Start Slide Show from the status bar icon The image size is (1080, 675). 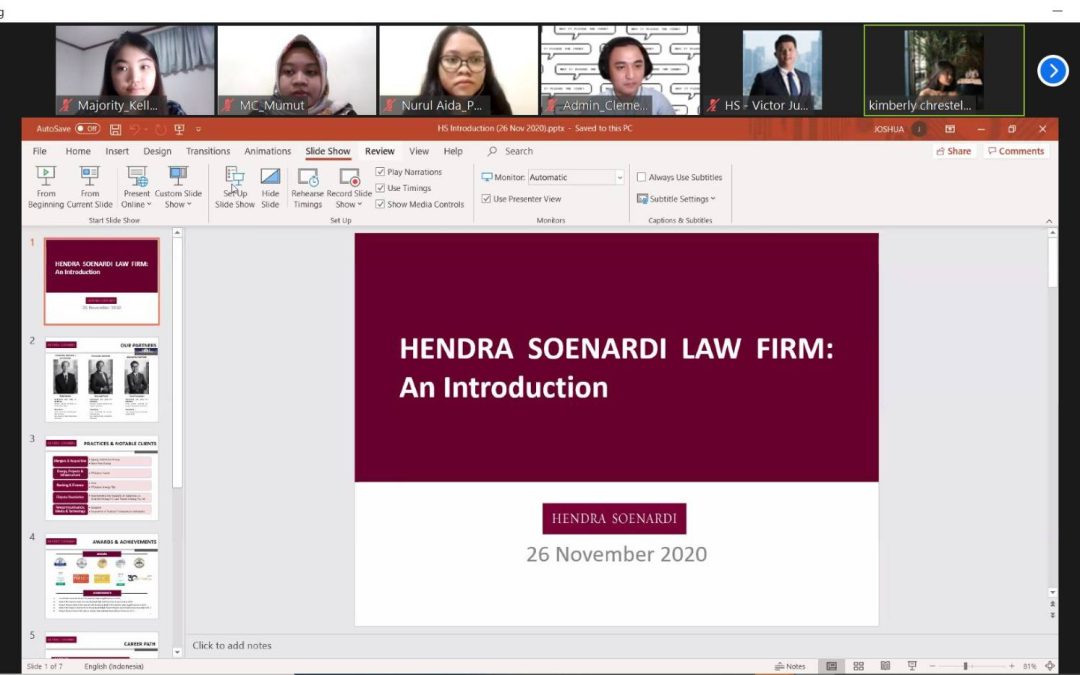click(x=911, y=665)
